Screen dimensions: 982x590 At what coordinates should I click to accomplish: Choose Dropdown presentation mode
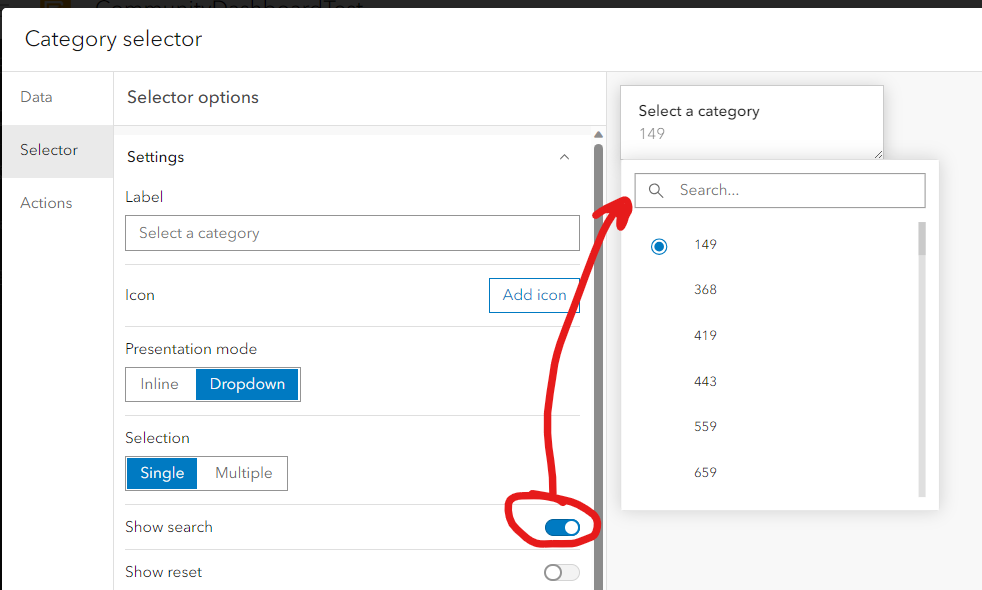(247, 384)
